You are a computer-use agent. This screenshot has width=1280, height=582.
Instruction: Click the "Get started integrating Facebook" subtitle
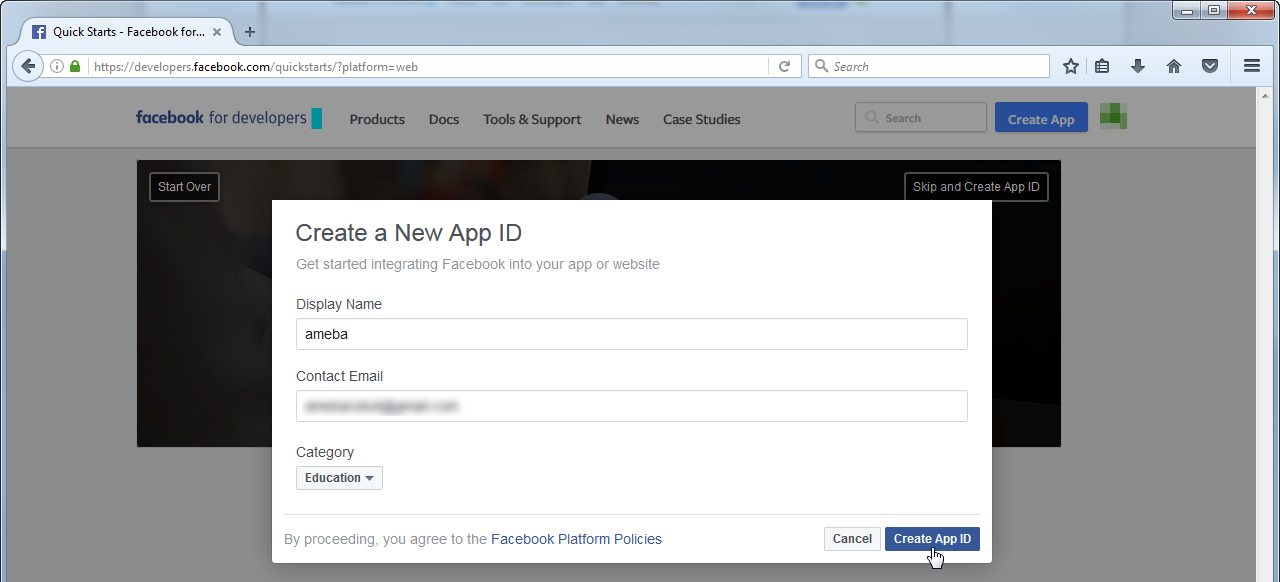click(x=478, y=265)
